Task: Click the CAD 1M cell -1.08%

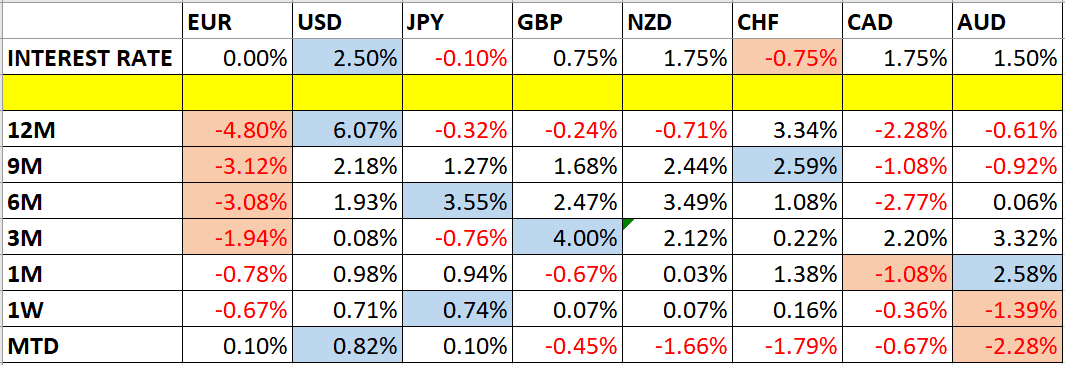Action: click(x=897, y=275)
